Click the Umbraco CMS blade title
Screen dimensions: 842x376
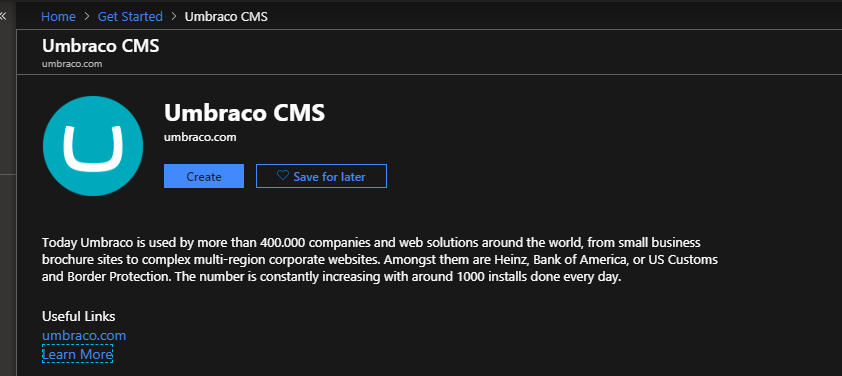pos(100,46)
